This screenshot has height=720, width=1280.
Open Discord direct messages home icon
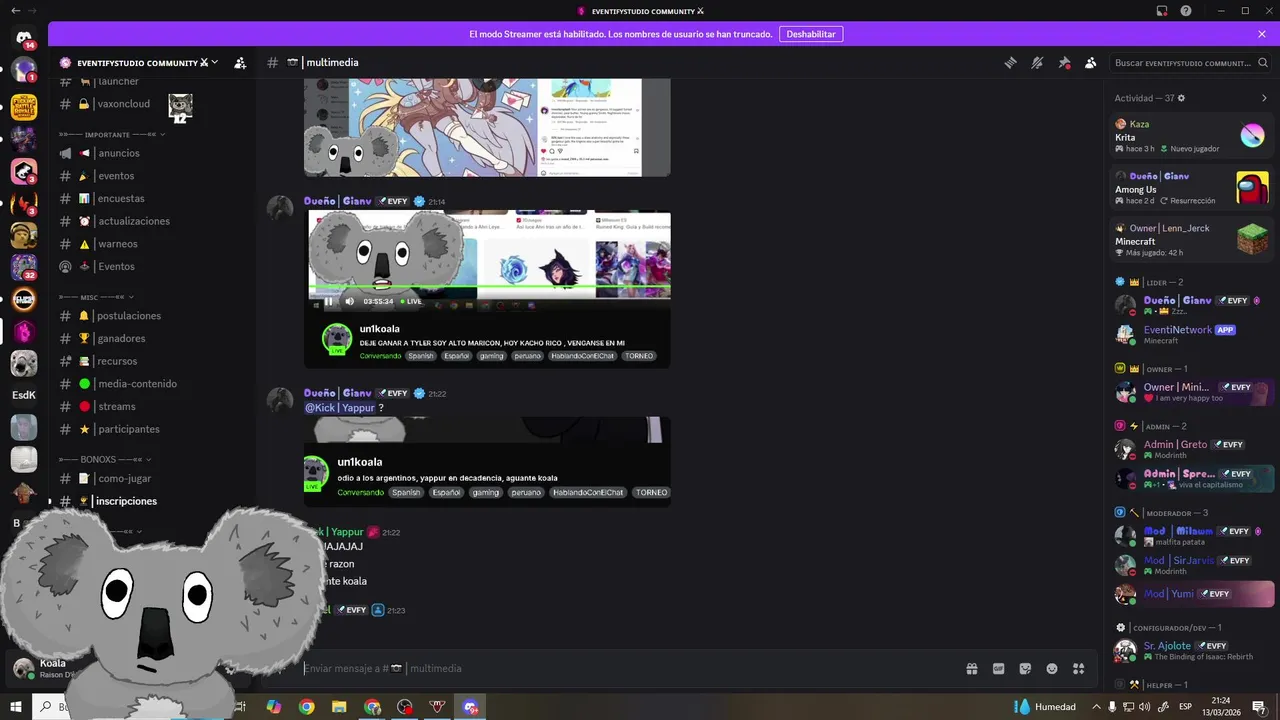pyautogui.click(x=24, y=37)
